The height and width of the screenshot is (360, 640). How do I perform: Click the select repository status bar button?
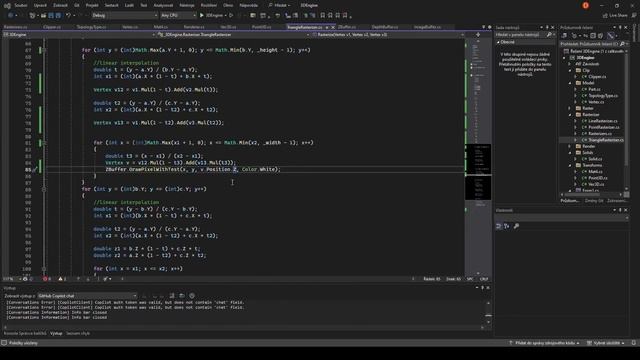(606, 343)
